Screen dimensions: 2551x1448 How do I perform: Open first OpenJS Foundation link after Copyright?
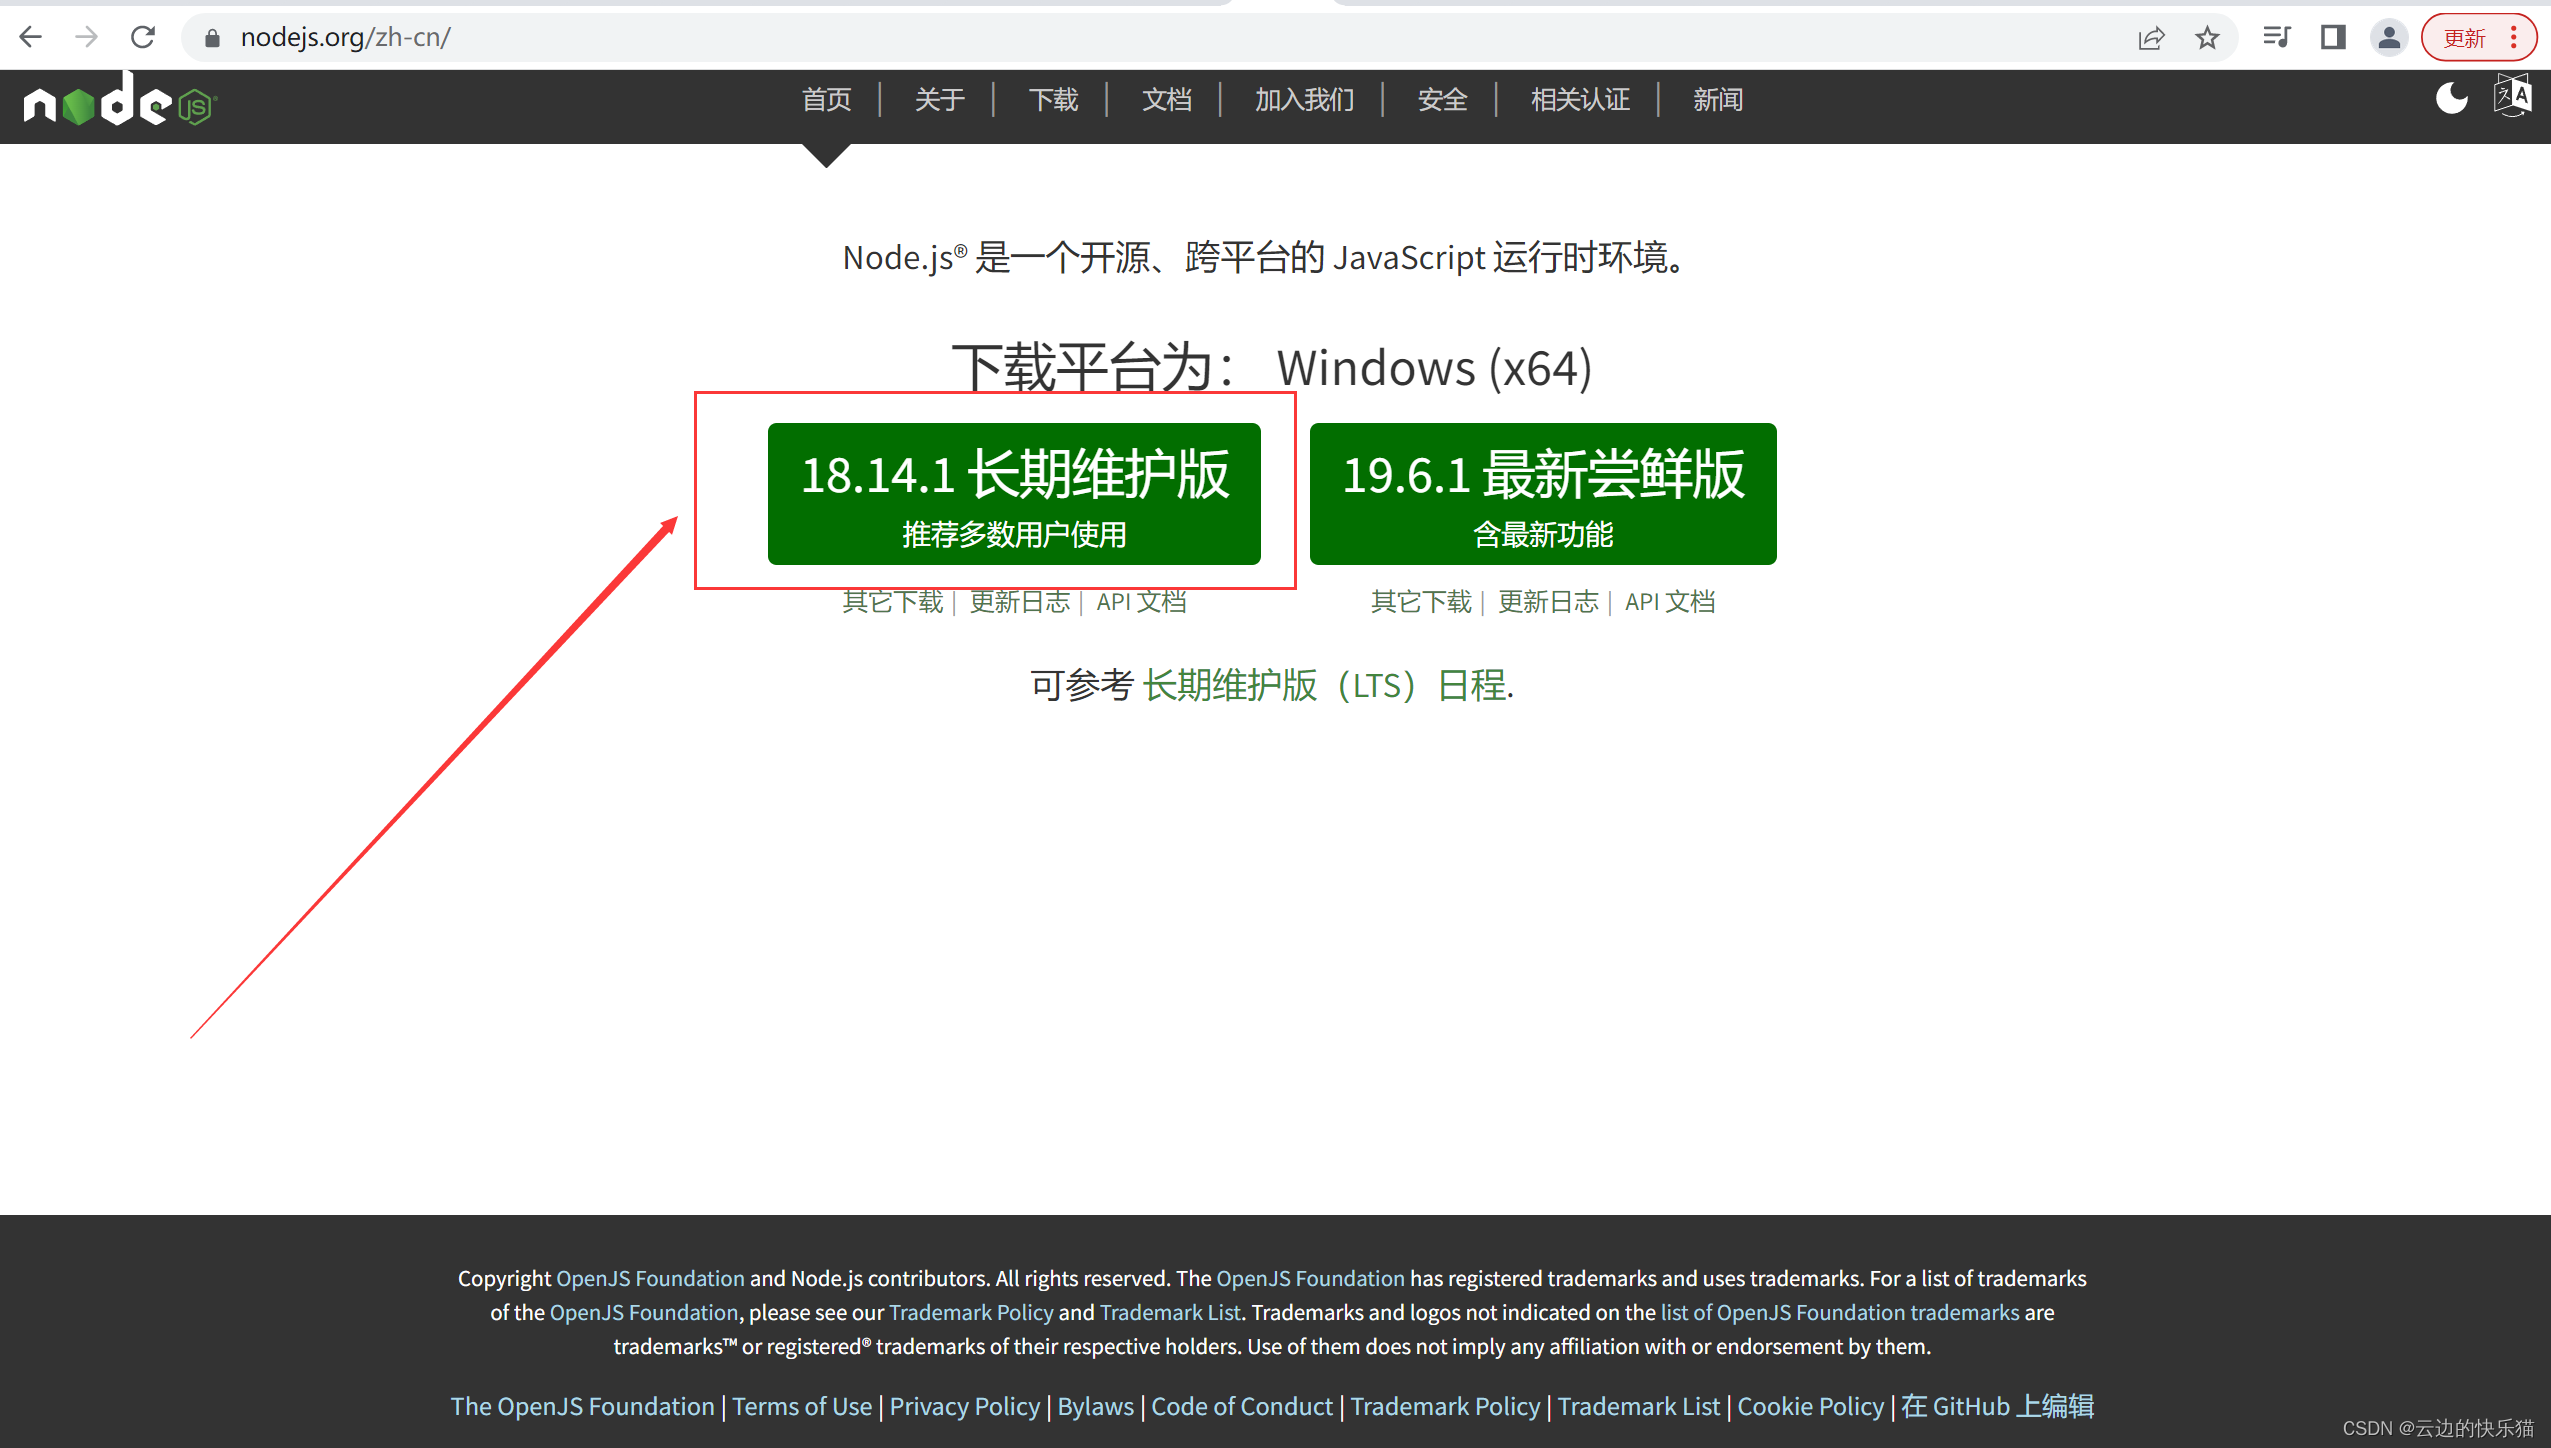pyautogui.click(x=650, y=1278)
